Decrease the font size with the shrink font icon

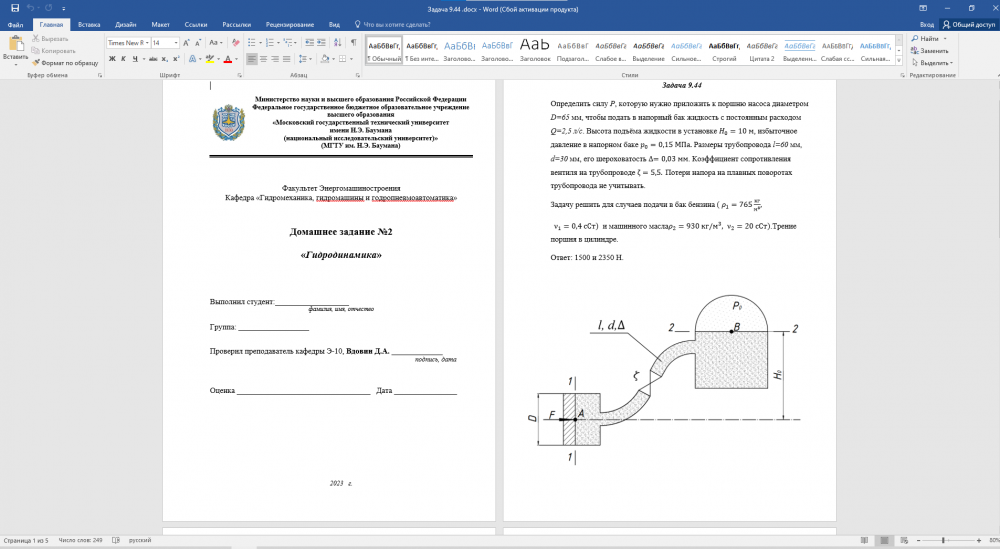[x=198, y=43]
